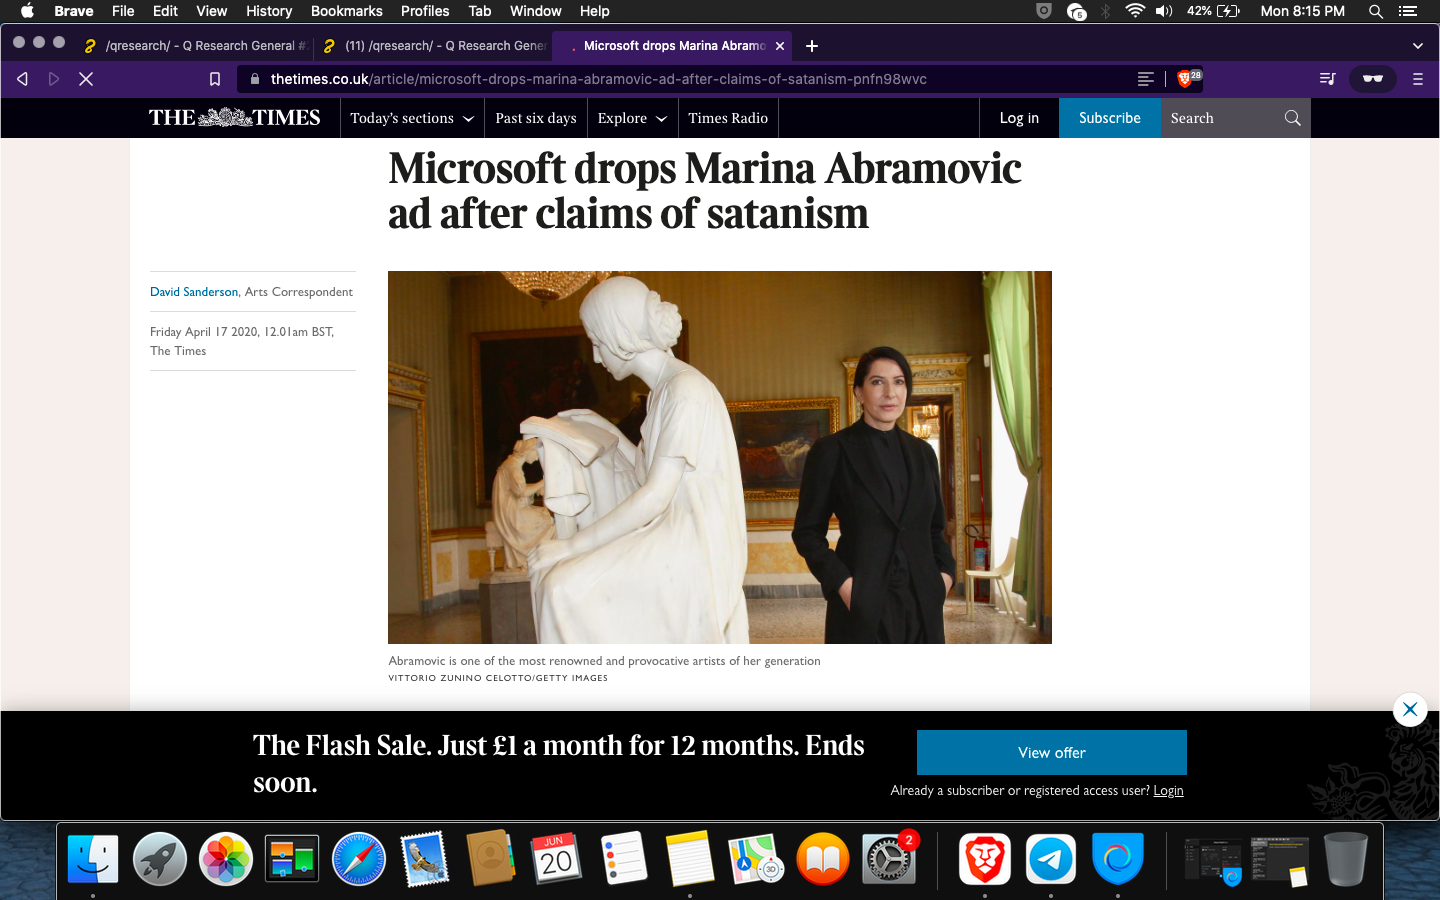Open System Preferences from the Dock

(x=889, y=859)
